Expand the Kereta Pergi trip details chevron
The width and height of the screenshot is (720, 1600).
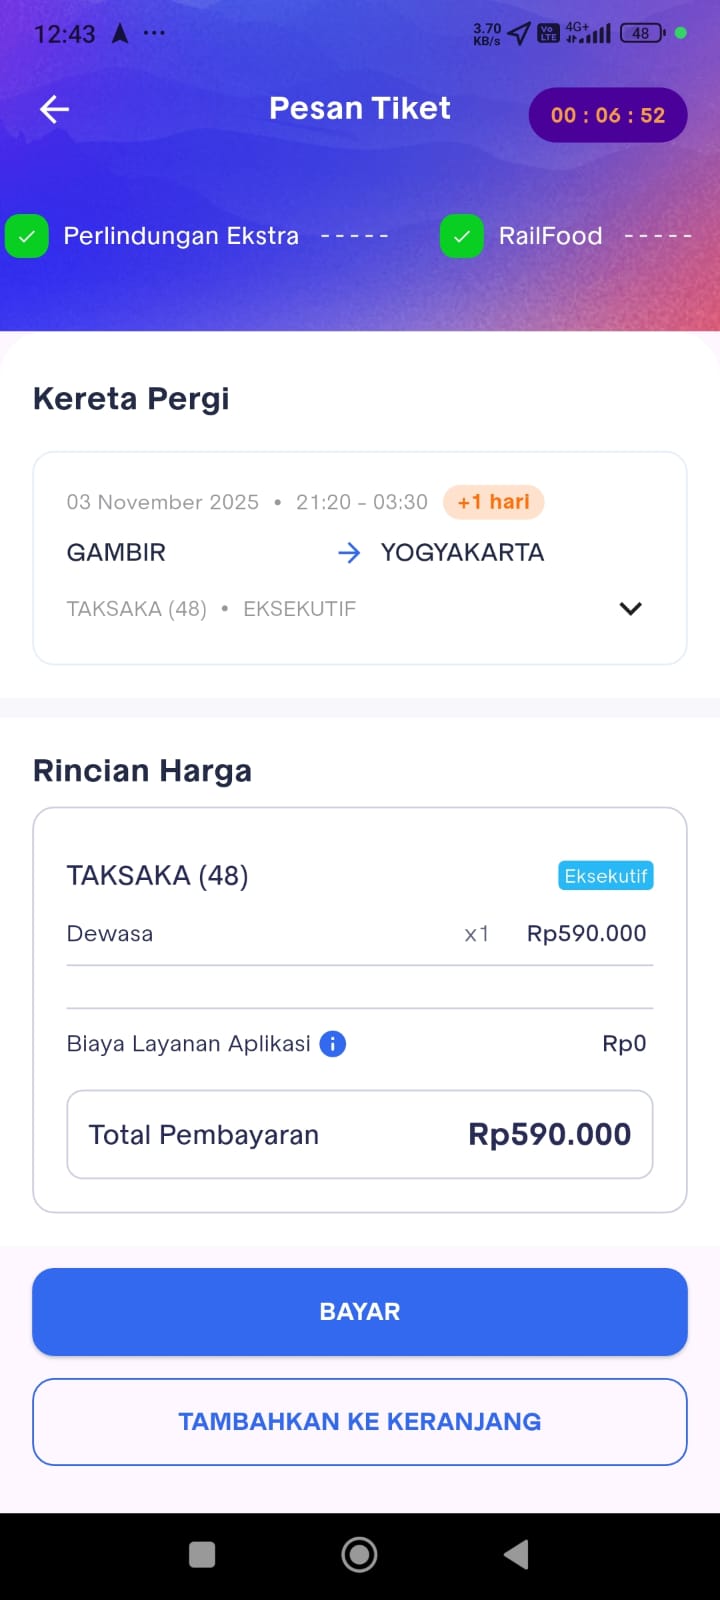630,608
